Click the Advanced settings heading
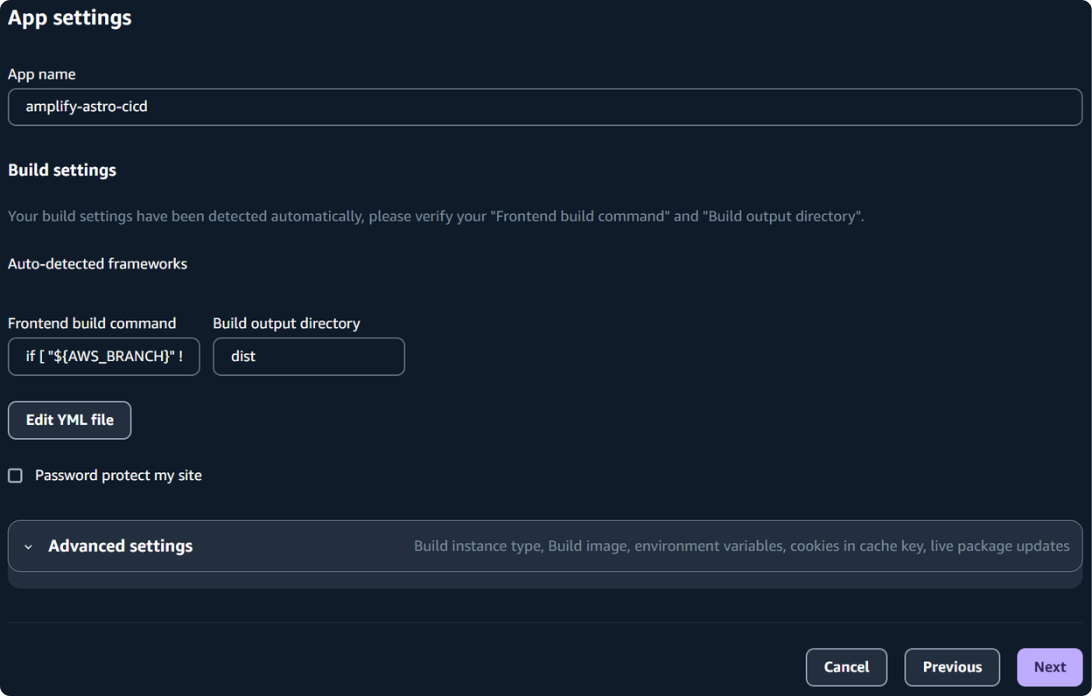The image size is (1092, 696). [120, 546]
